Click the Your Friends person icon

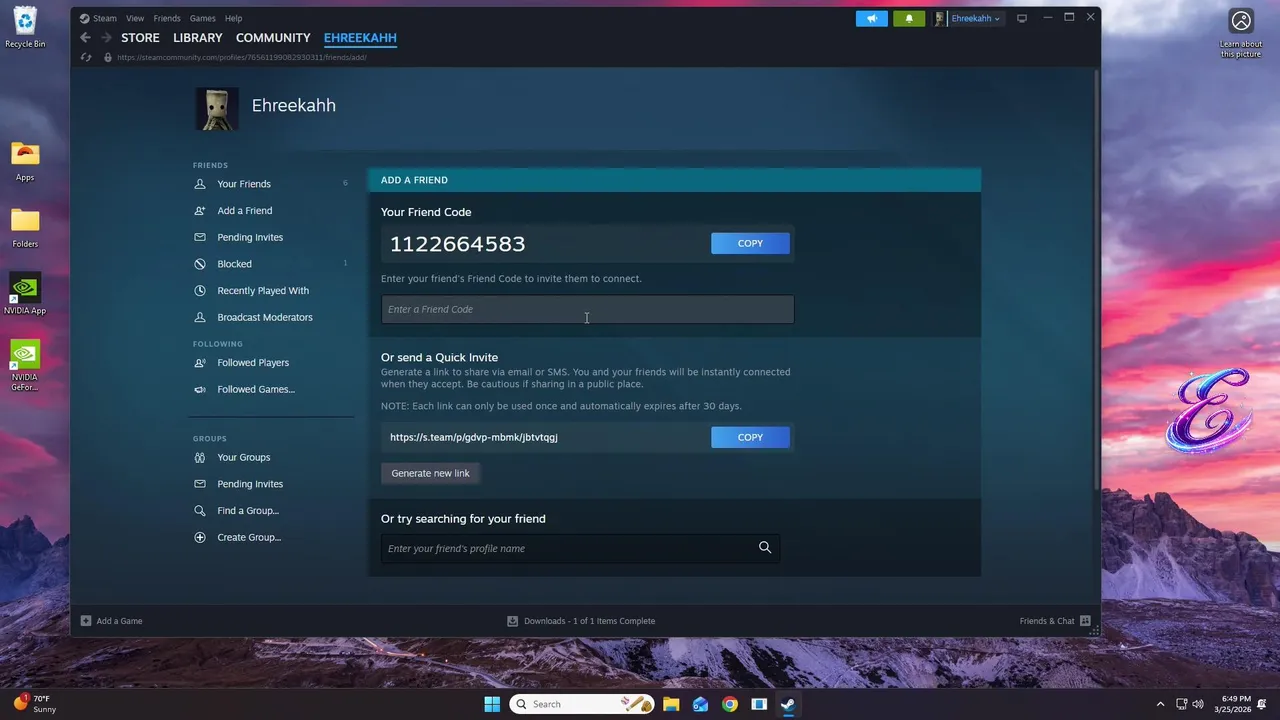[200, 184]
